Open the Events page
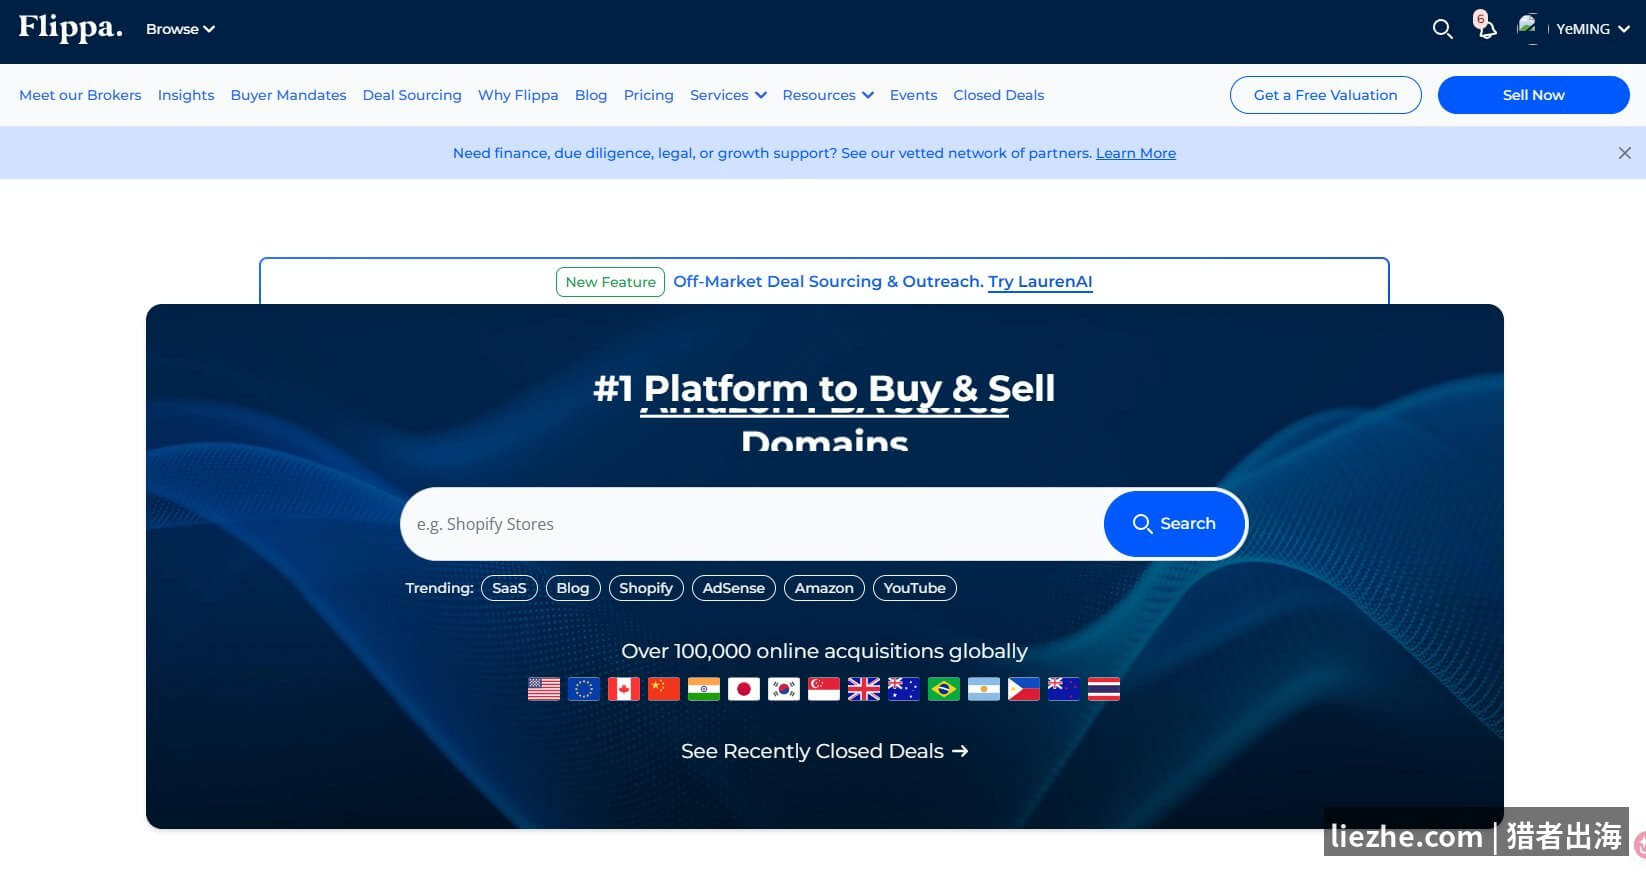The height and width of the screenshot is (876, 1646). click(x=914, y=95)
